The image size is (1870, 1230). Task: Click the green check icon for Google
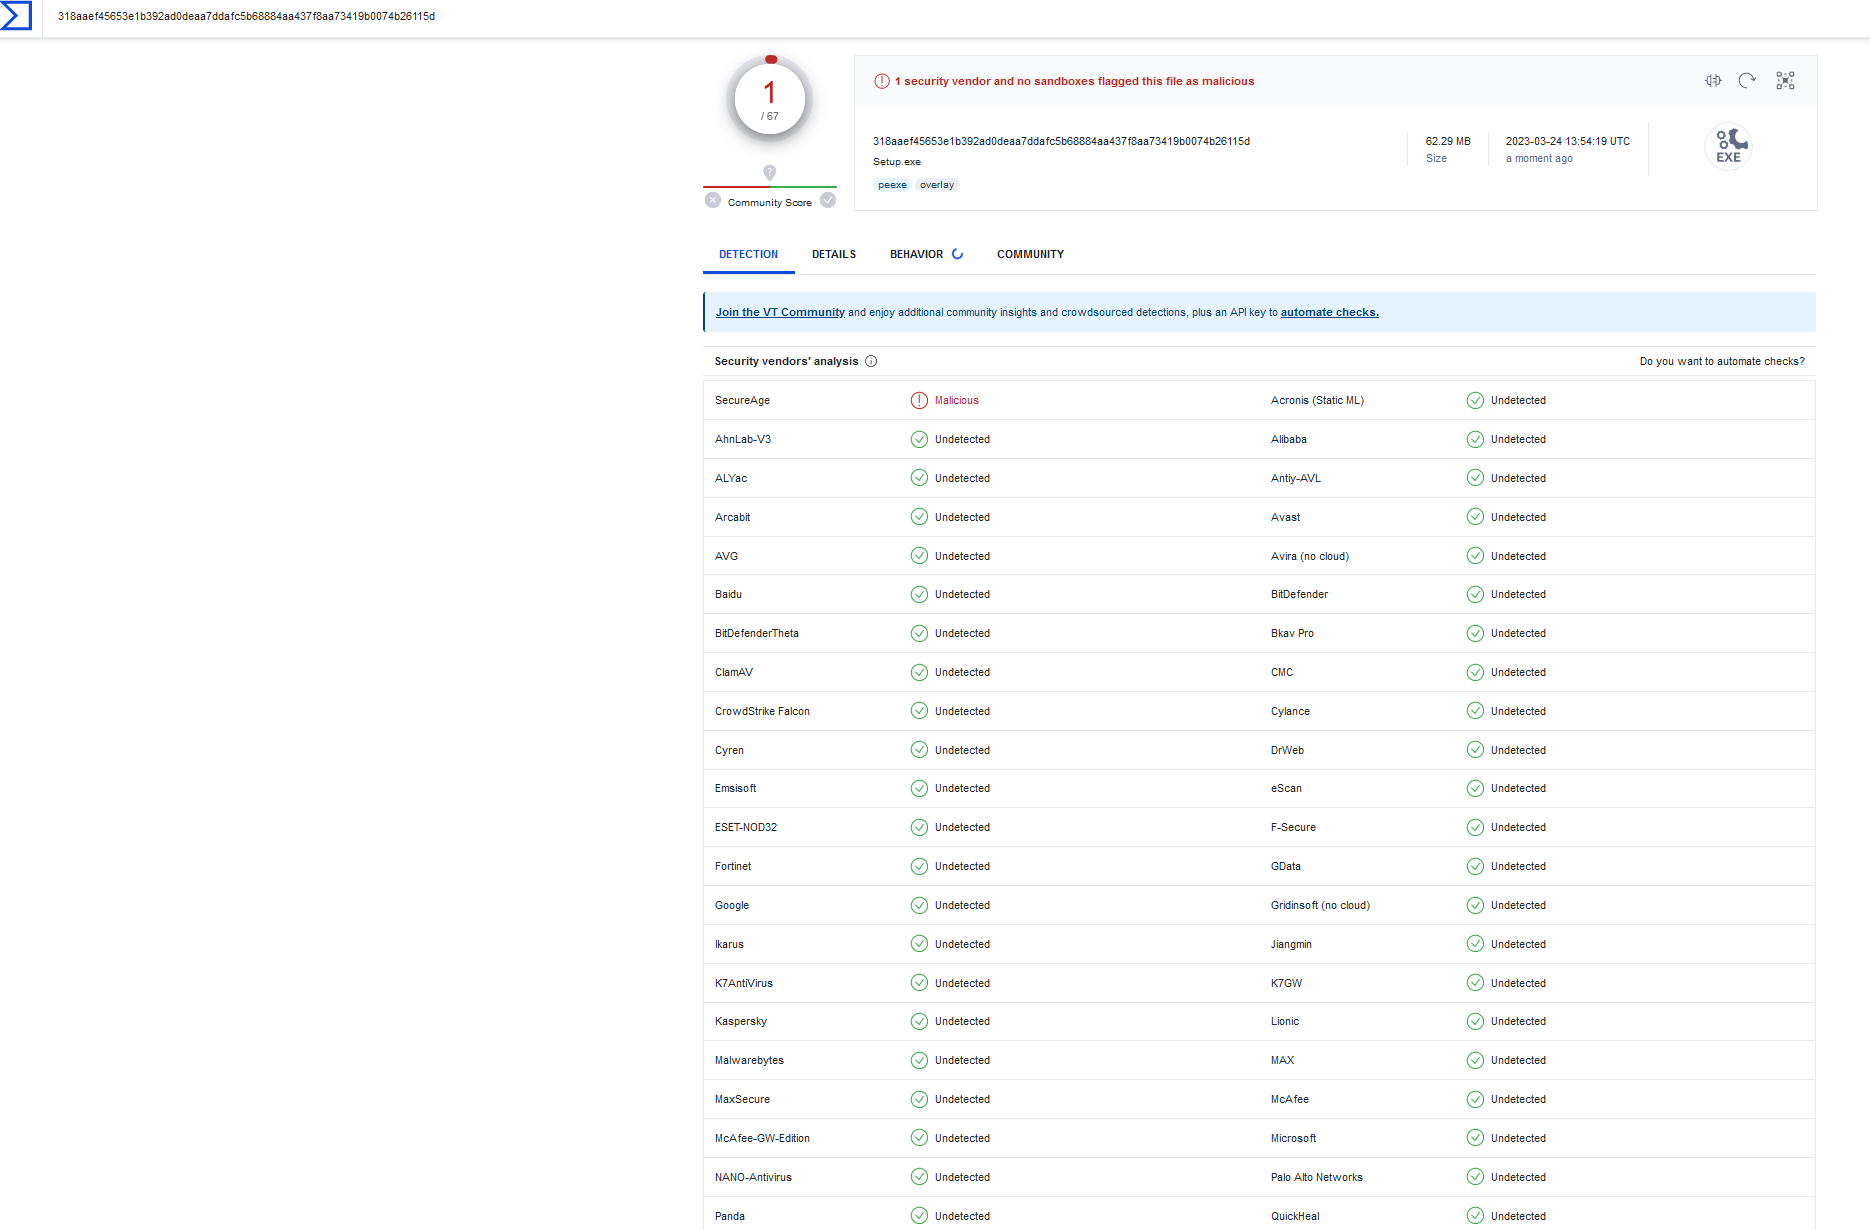pos(919,906)
